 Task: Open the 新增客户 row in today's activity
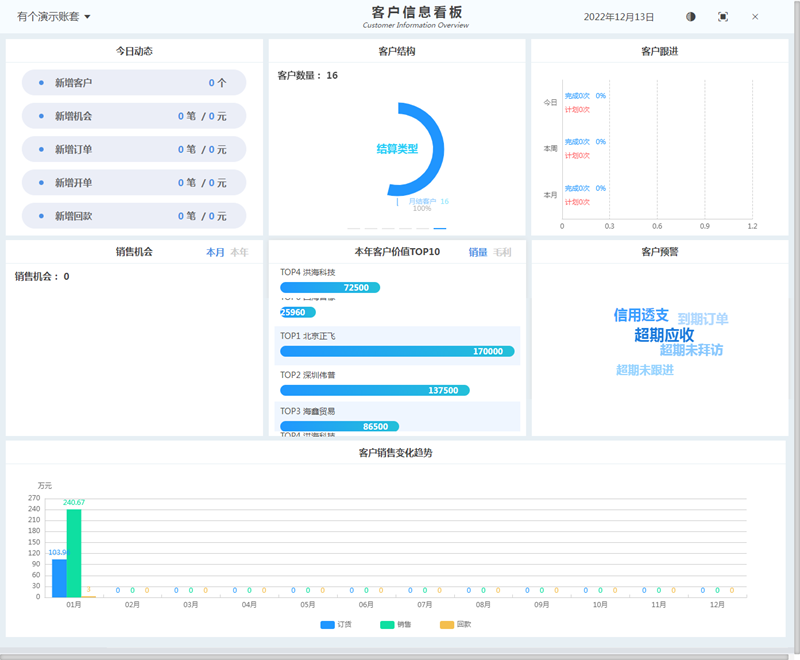[x=134, y=83]
